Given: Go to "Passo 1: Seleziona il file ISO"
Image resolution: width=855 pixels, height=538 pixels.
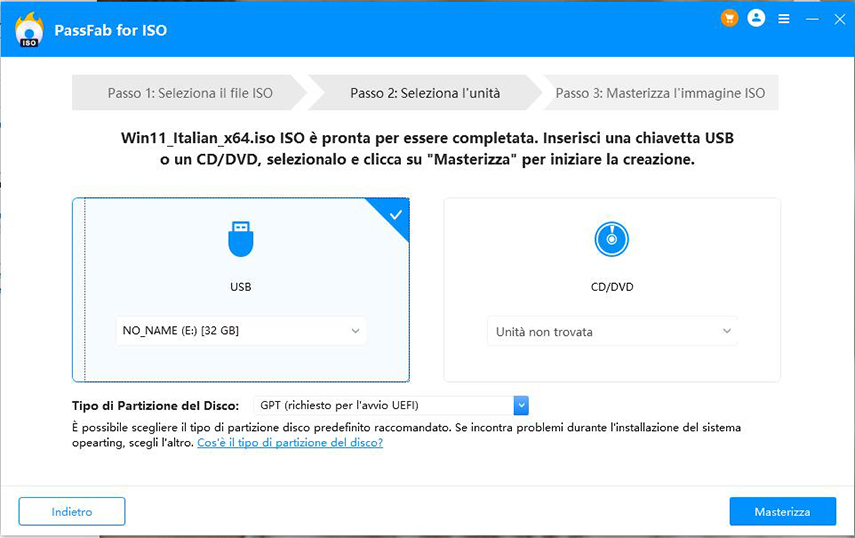Looking at the screenshot, I should tap(190, 93).
